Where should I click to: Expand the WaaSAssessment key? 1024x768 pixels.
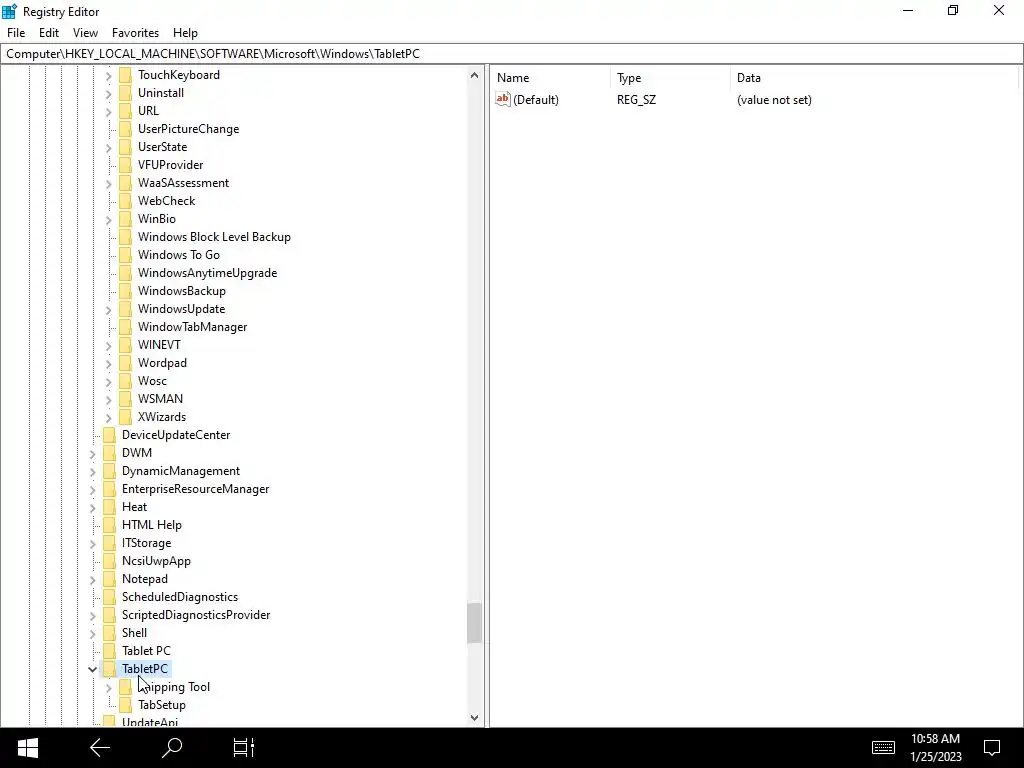[108, 184]
